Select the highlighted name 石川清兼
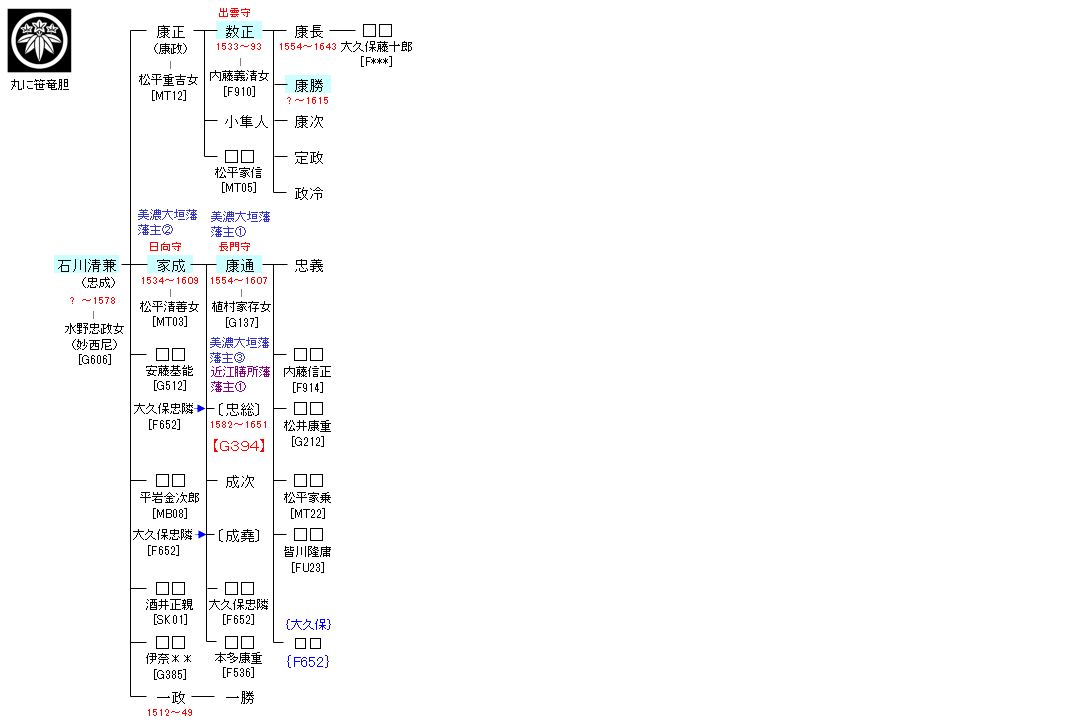Image resolution: width=1069 pixels, height=723 pixels. (x=87, y=265)
